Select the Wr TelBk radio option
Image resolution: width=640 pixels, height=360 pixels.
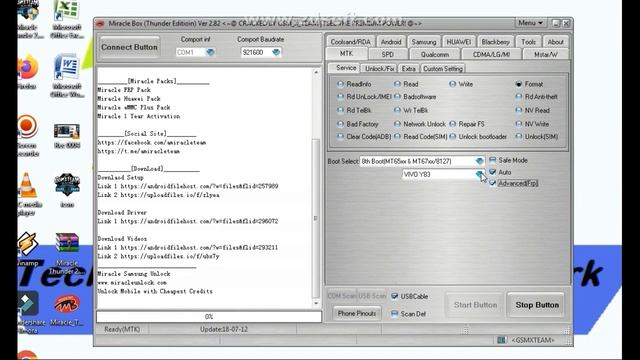pyautogui.click(x=411, y=110)
